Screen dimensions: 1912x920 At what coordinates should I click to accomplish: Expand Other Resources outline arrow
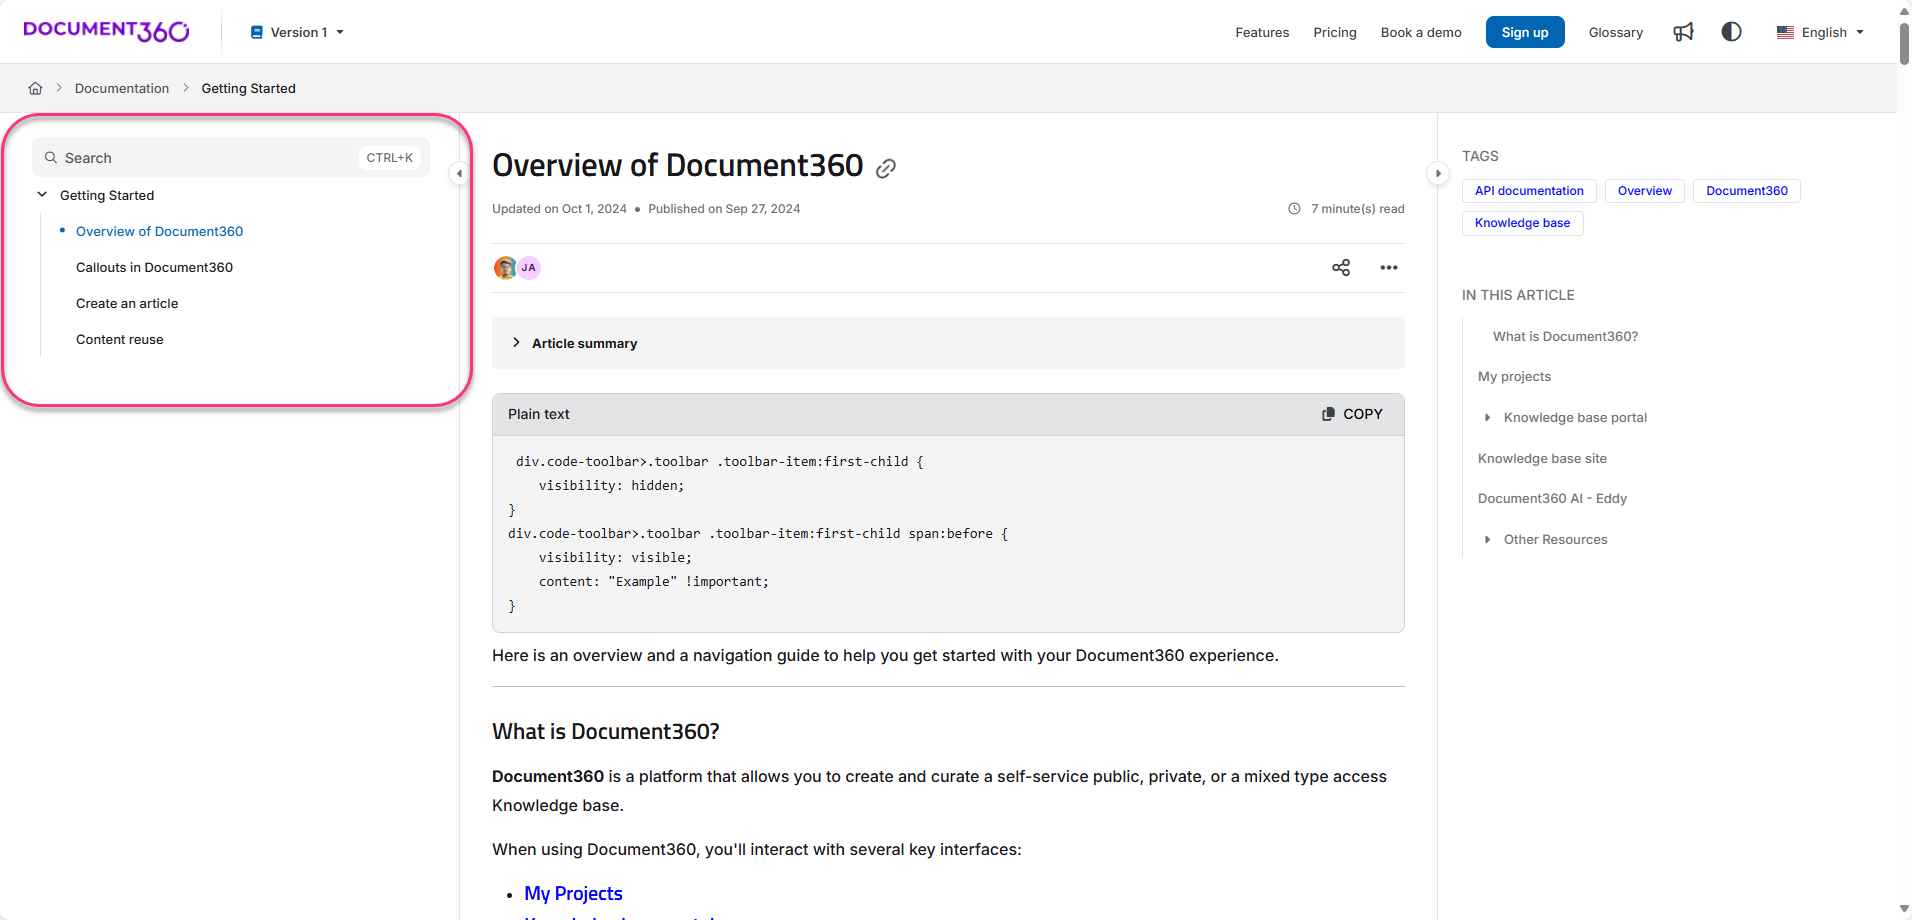1487,539
